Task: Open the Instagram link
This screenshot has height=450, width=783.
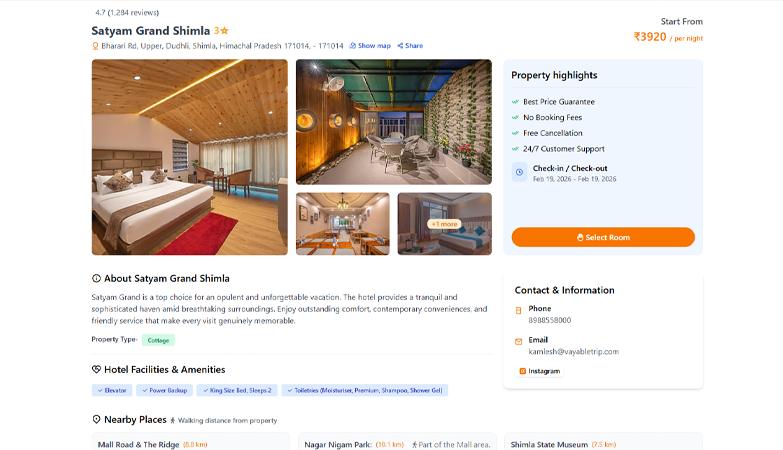Action: (x=540, y=371)
